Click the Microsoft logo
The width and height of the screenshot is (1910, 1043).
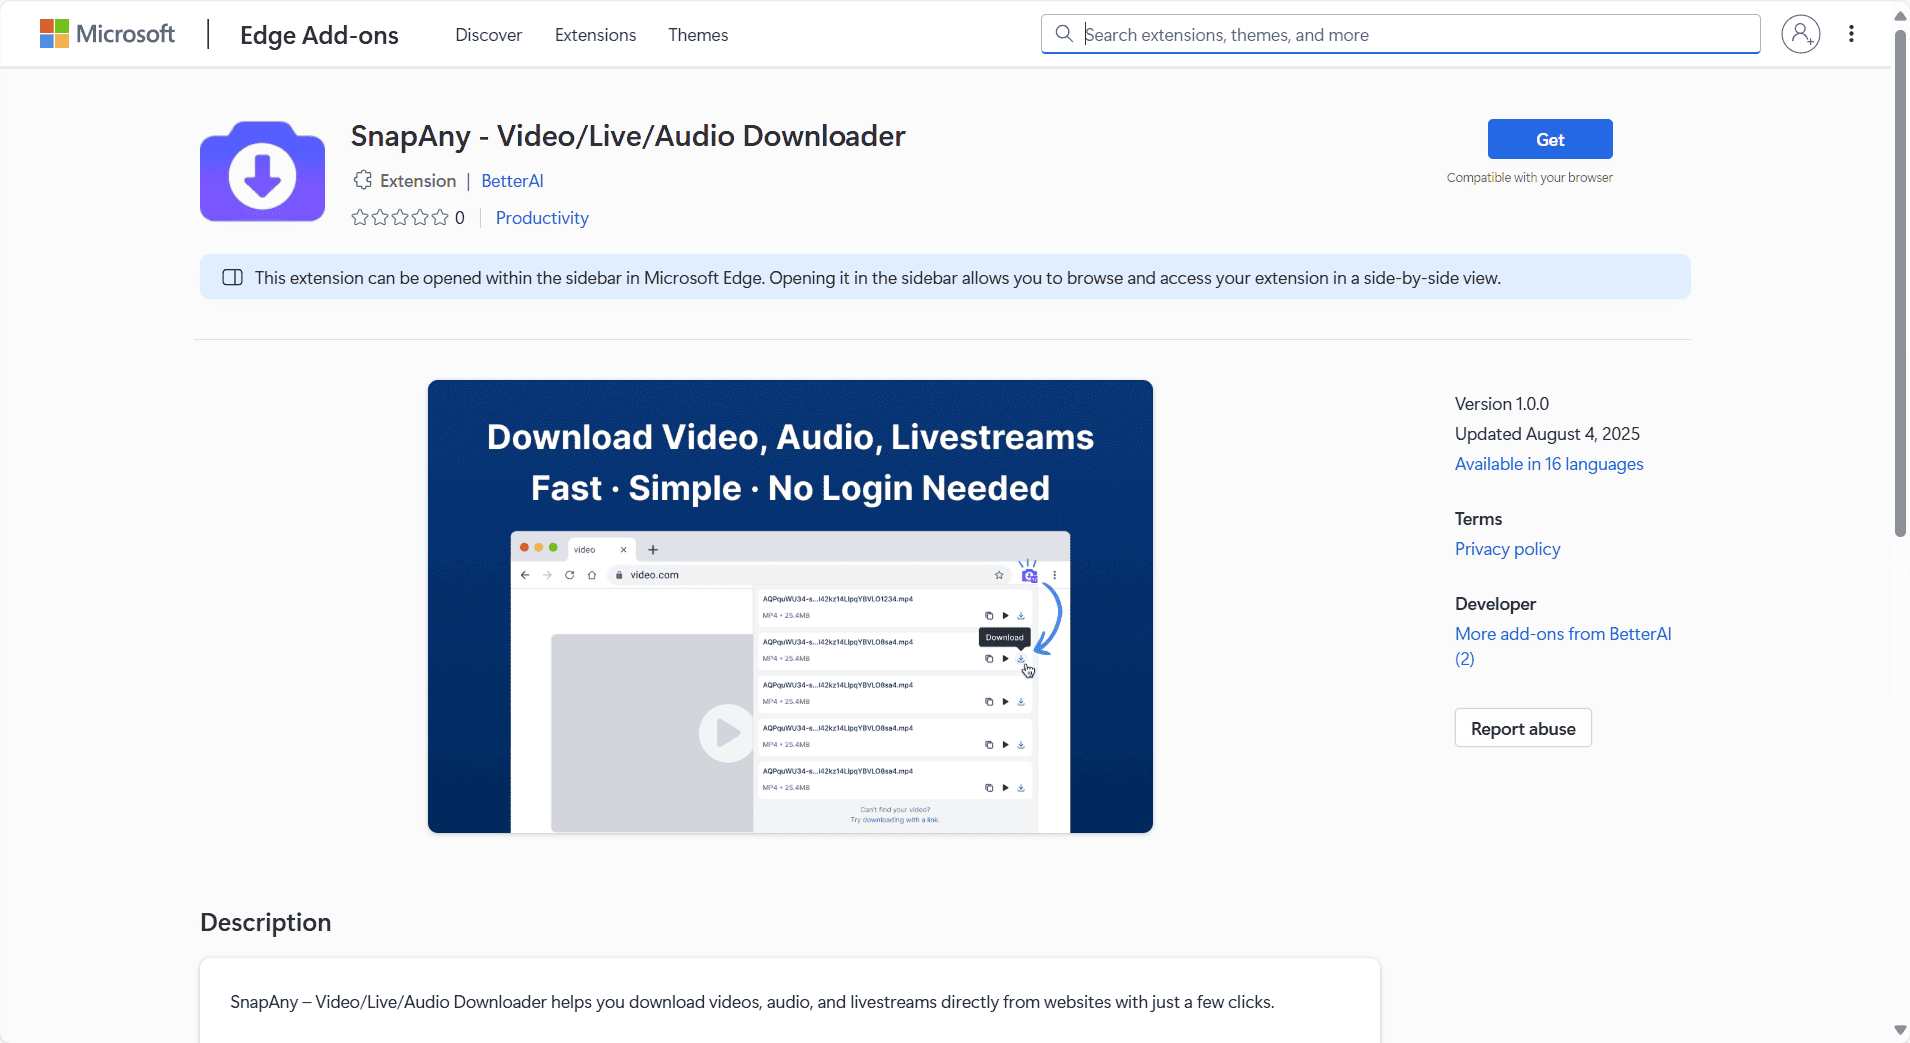pyautogui.click(x=107, y=34)
